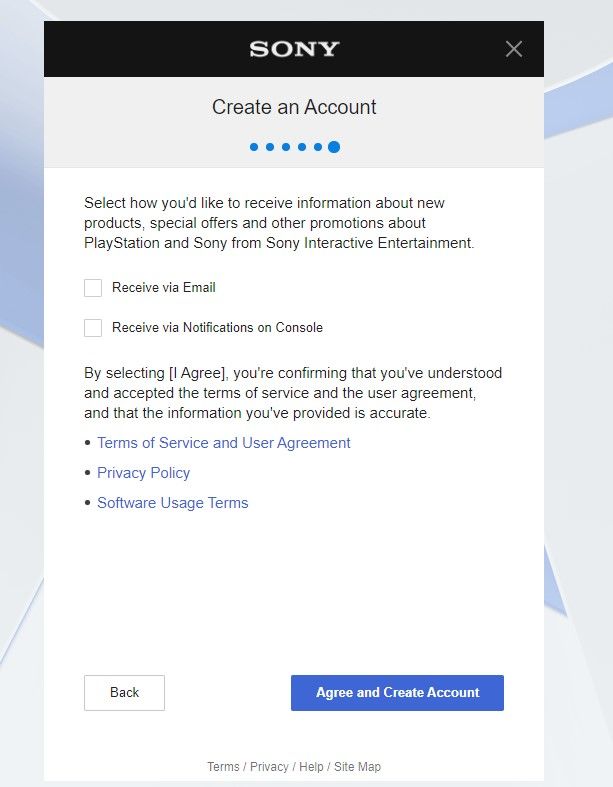Click the enlarged current step dot
Viewport: 613px width, 787px height.
point(334,147)
